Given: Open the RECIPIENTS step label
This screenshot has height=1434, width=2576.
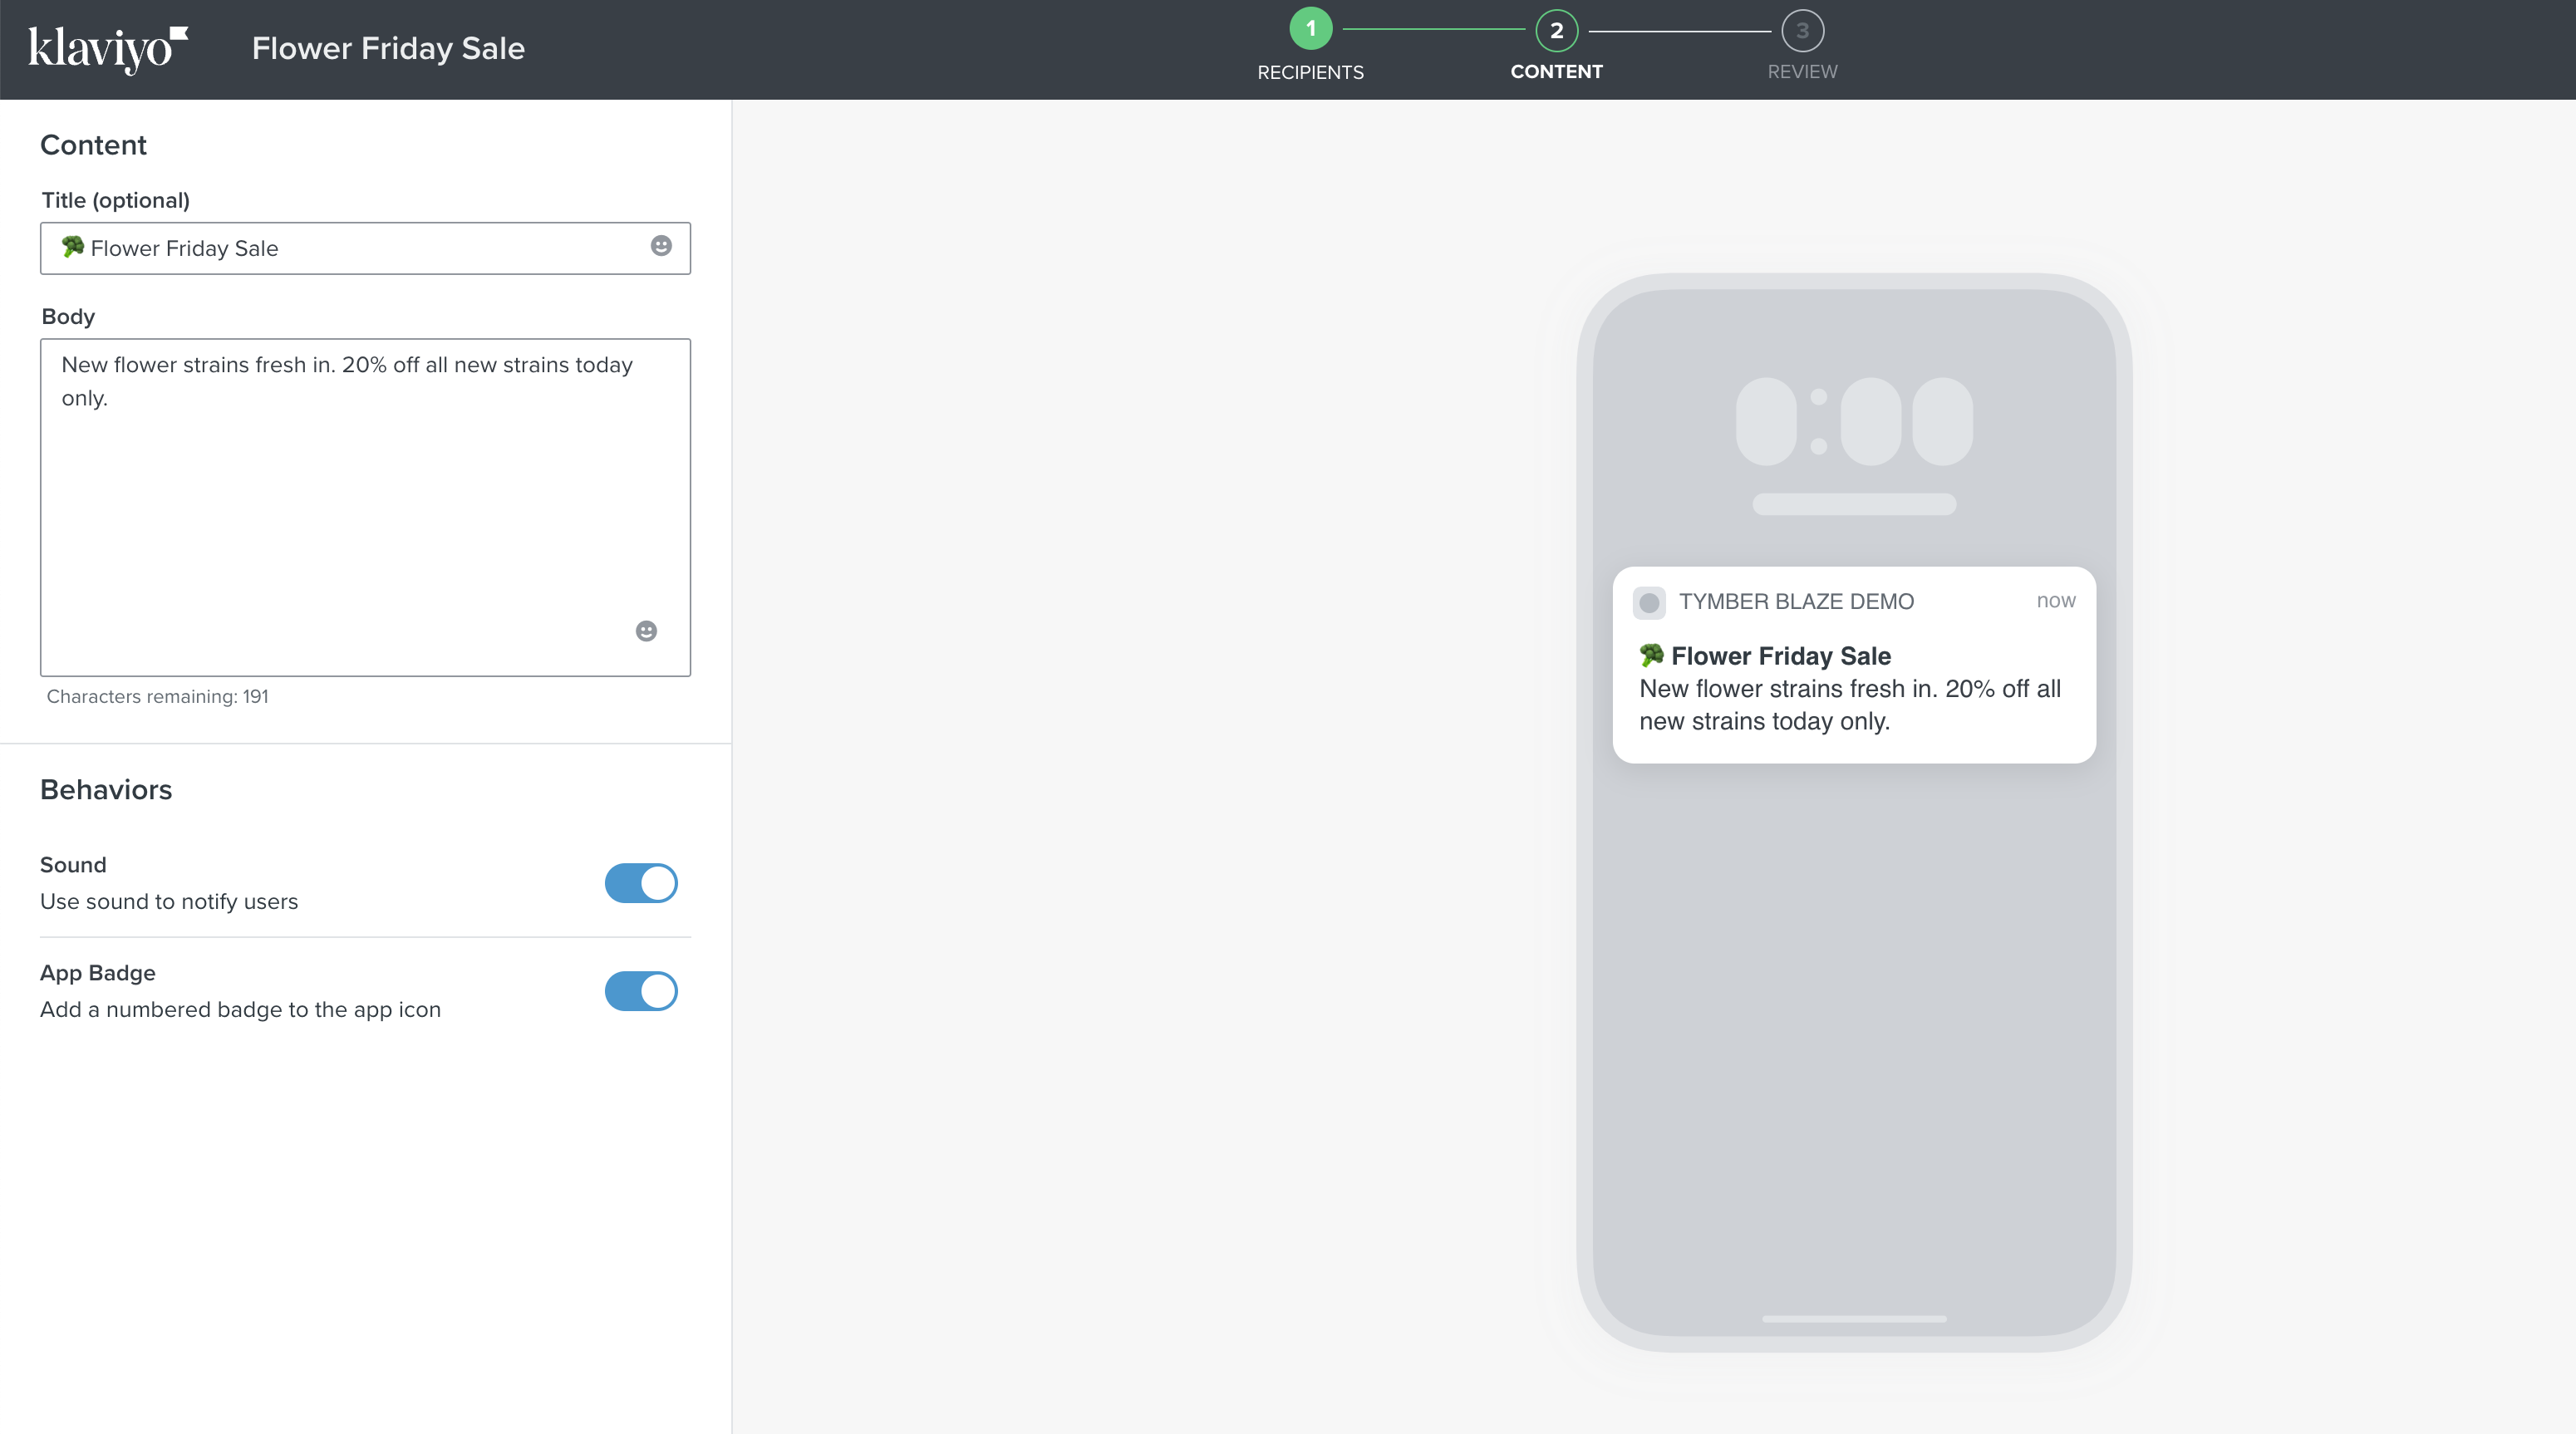Looking at the screenshot, I should [x=1310, y=72].
